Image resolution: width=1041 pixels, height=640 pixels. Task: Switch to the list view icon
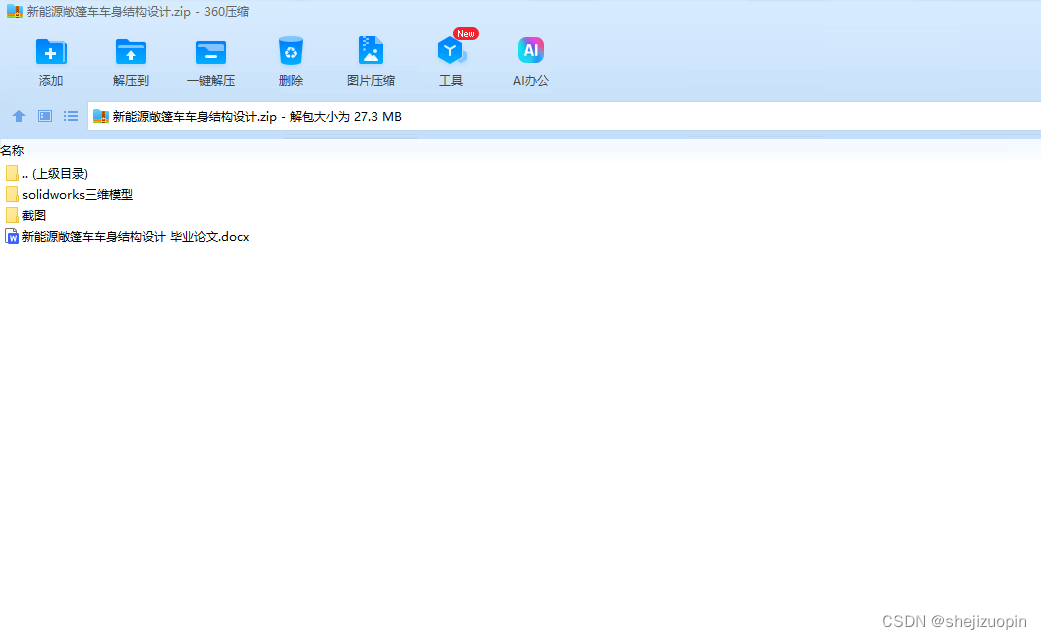[71, 116]
